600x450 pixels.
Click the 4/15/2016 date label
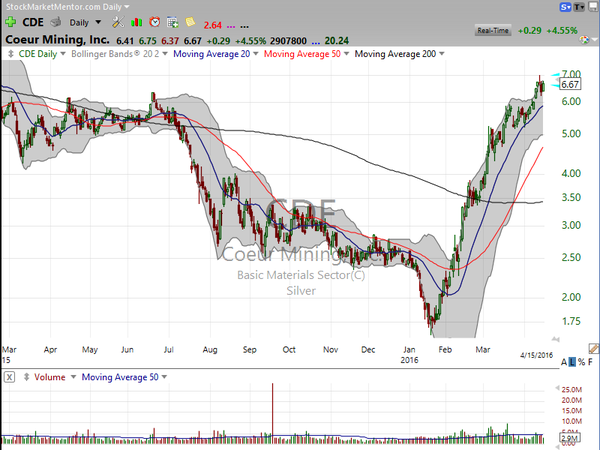pyautogui.click(x=536, y=355)
